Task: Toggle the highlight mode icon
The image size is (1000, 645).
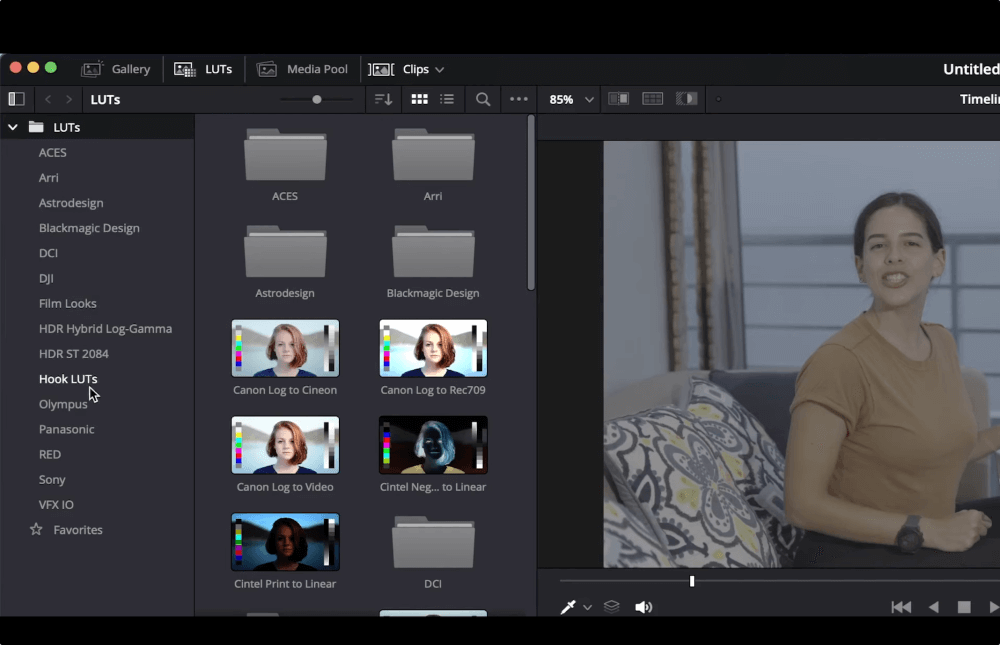Action: (686, 99)
